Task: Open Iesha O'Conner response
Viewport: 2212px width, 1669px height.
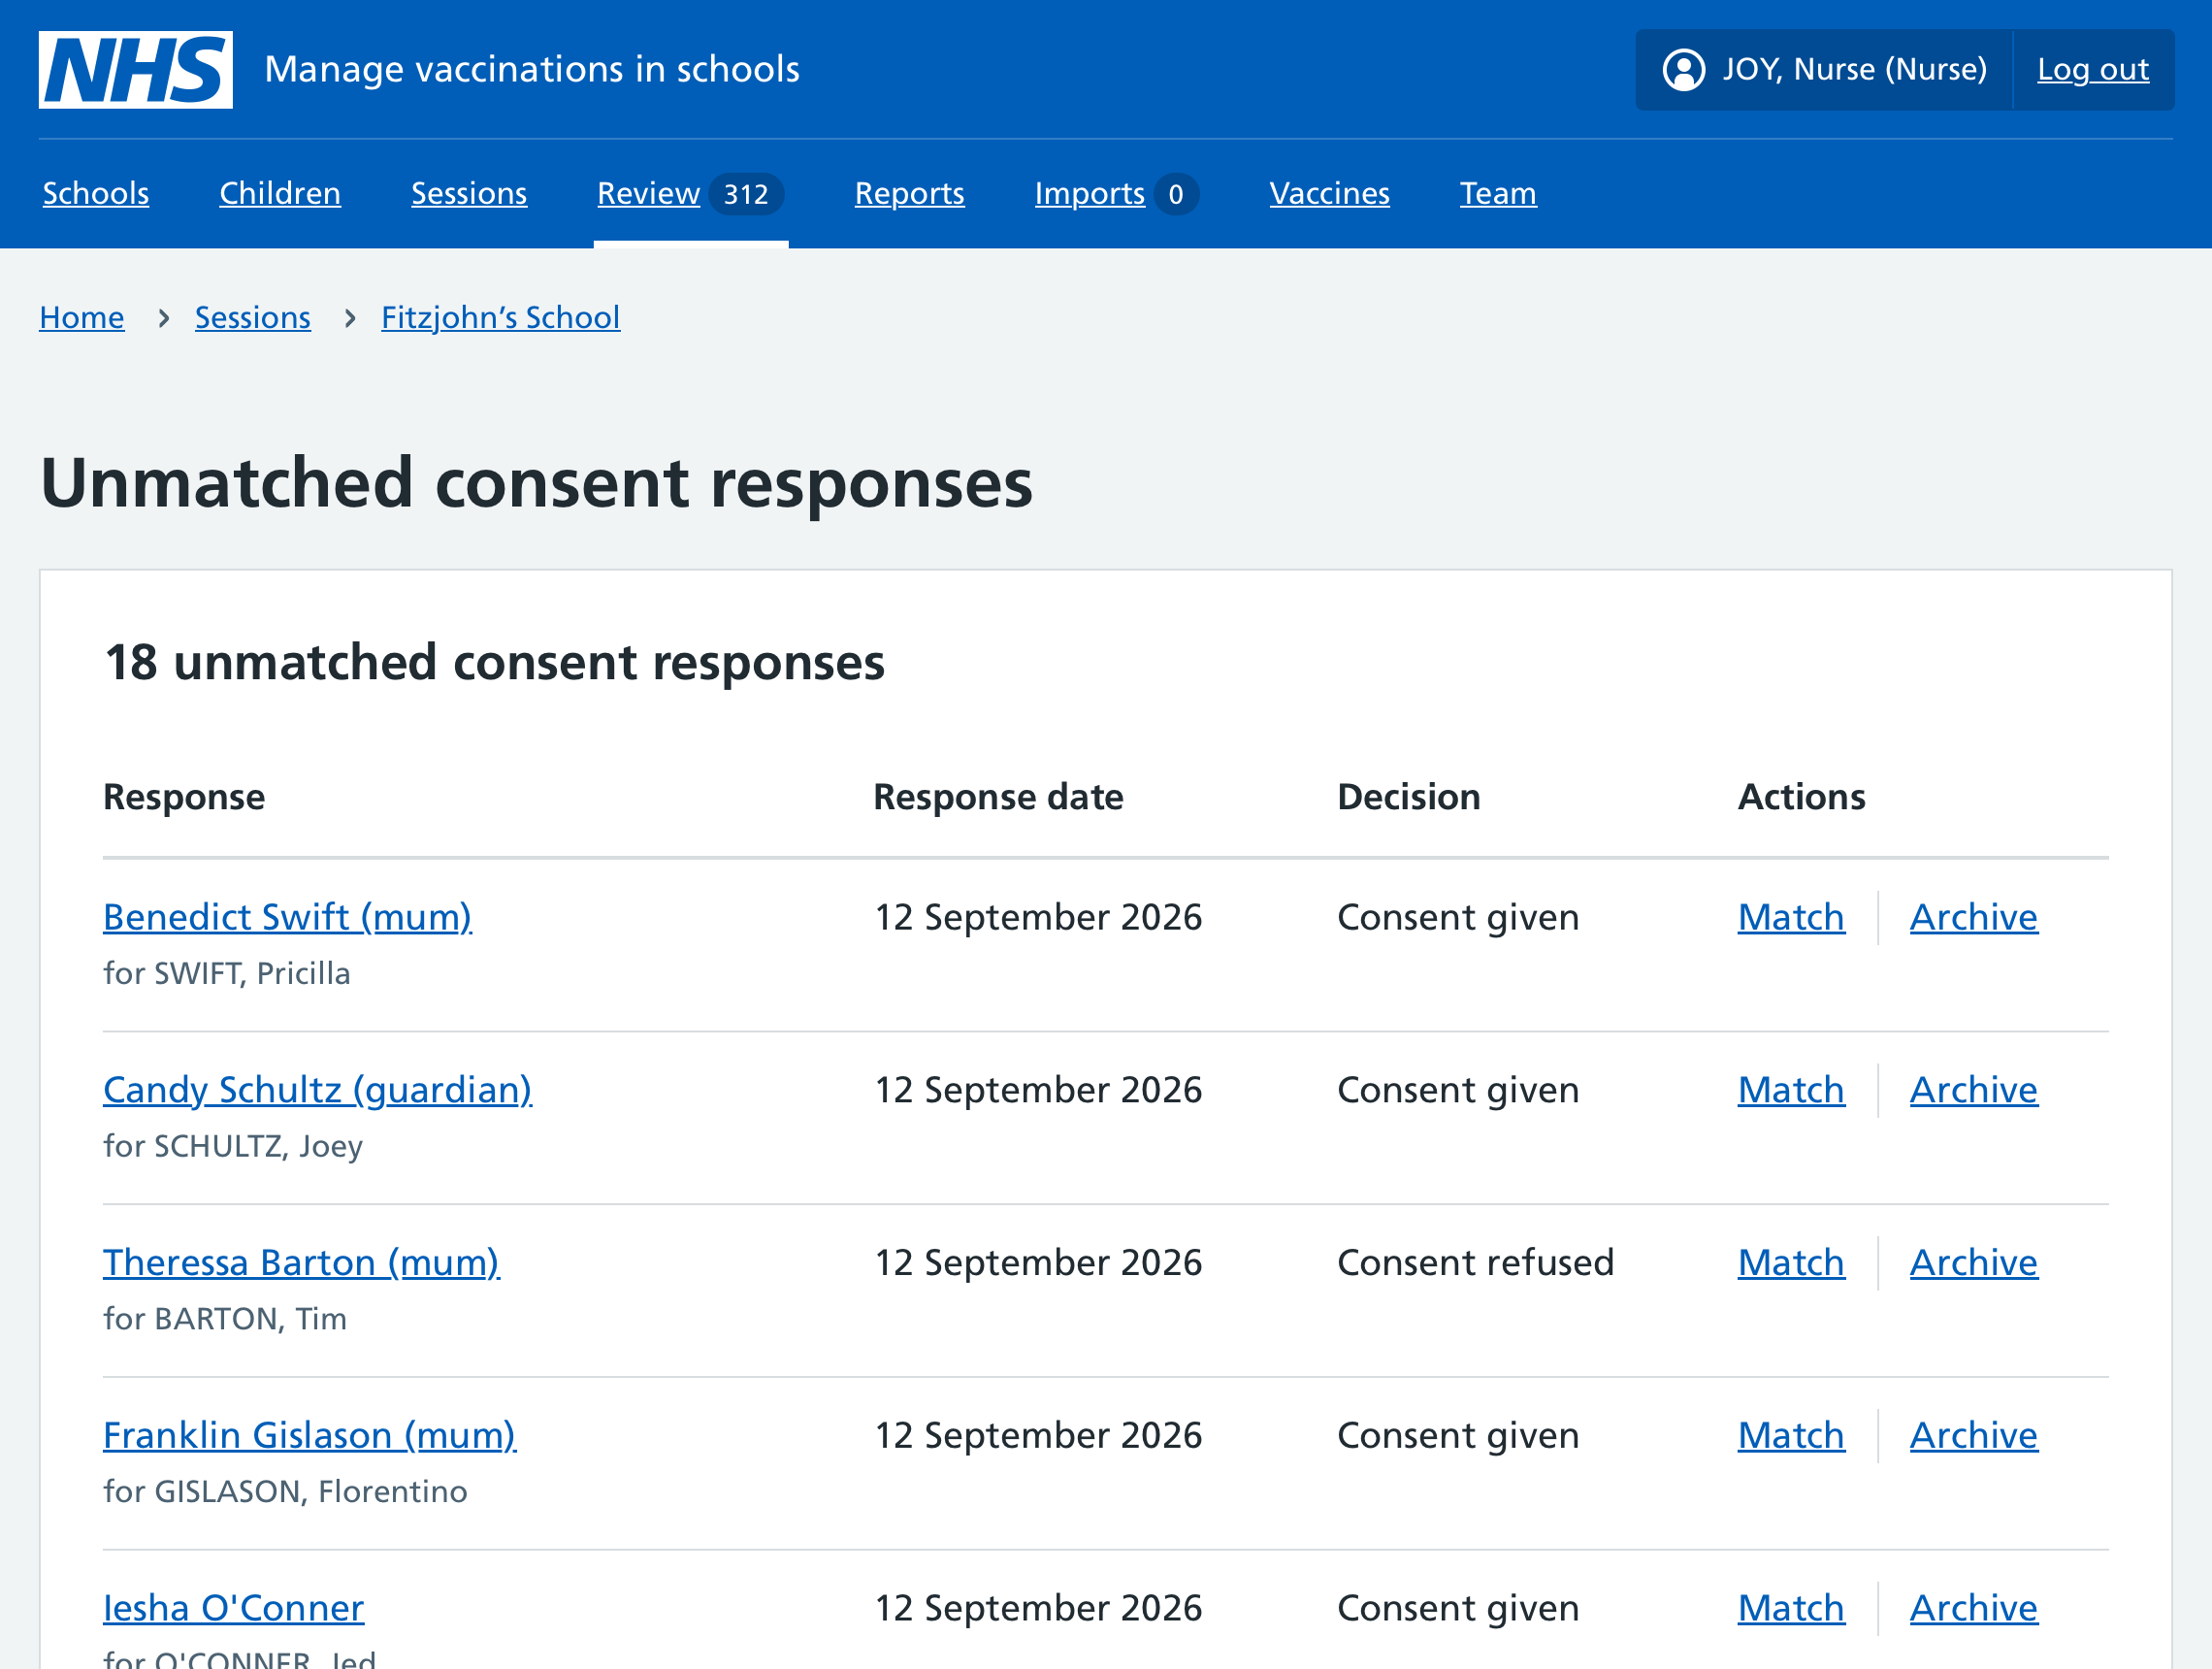Action: click(x=234, y=1608)
